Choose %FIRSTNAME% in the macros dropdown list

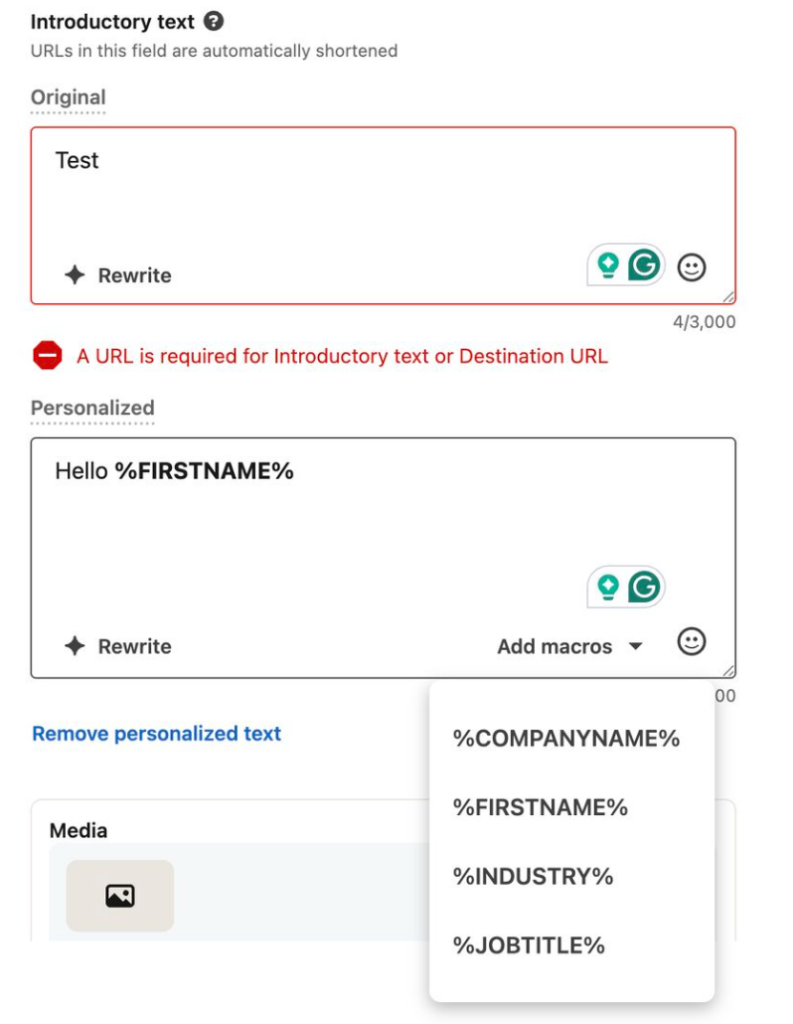[x=540, y=807]
